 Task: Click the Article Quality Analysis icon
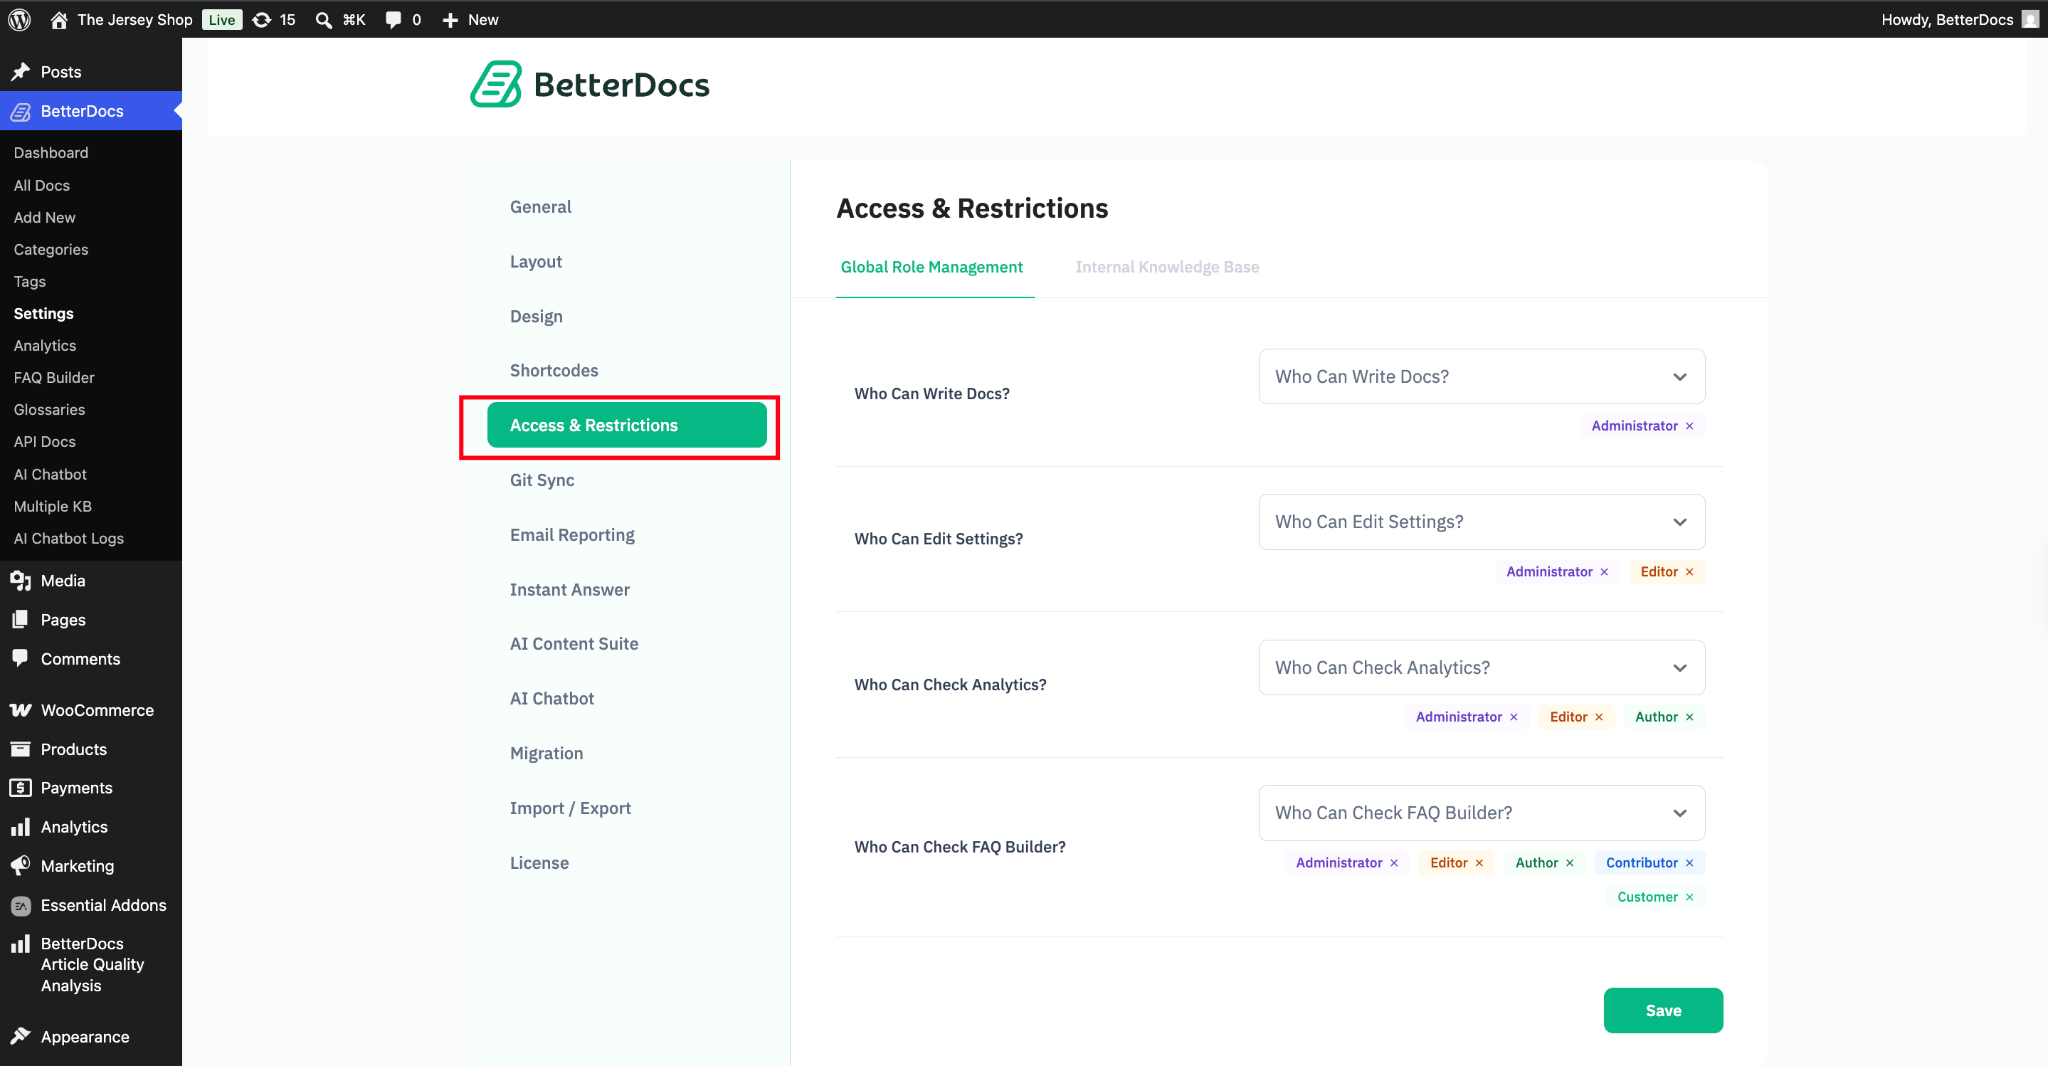20,944
